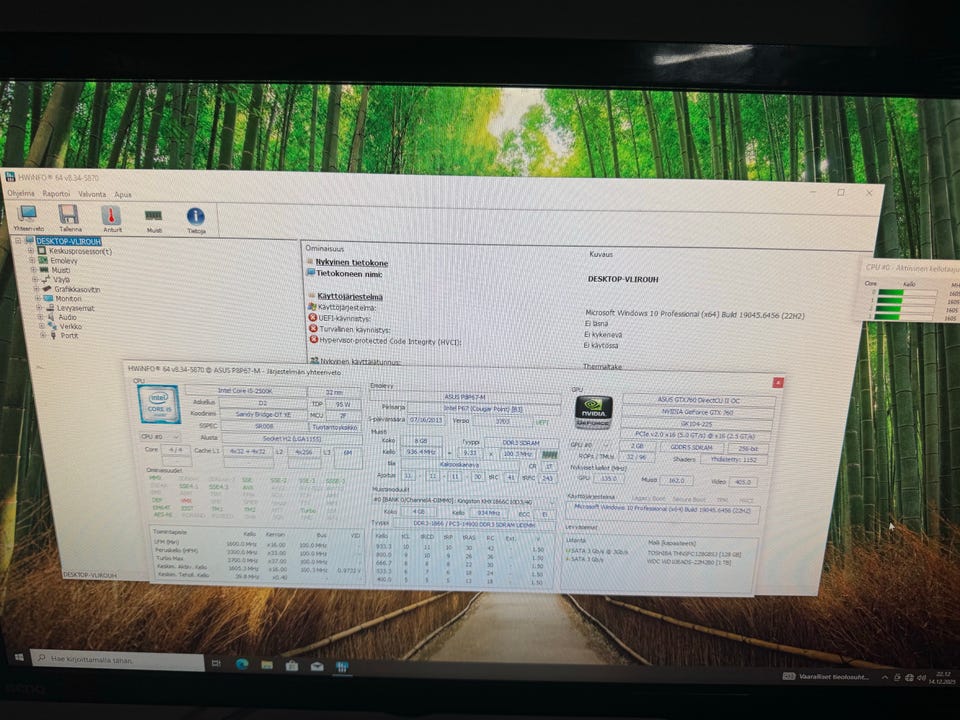
Task: Select the DESKTOP-VLIROUH tree item
Action: 68,241
